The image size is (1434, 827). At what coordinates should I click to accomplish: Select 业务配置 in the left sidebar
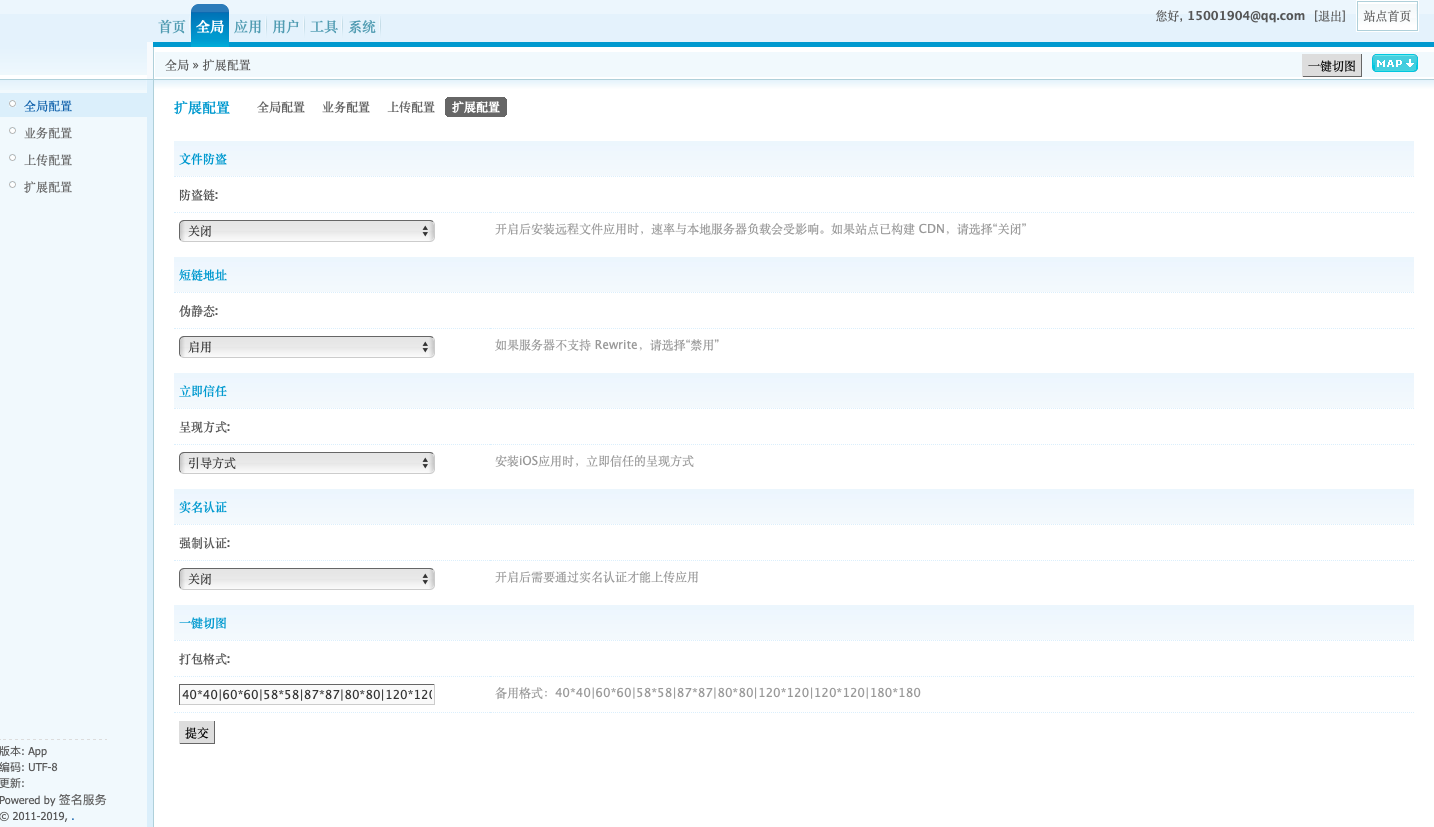(x=48, y=133)
